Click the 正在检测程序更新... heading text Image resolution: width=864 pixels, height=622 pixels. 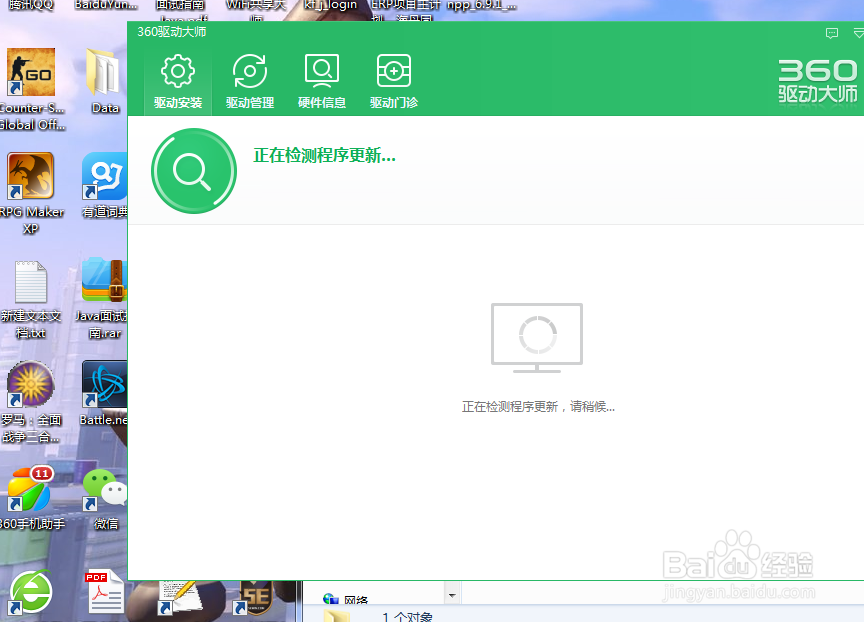click(x=324, y=155)
